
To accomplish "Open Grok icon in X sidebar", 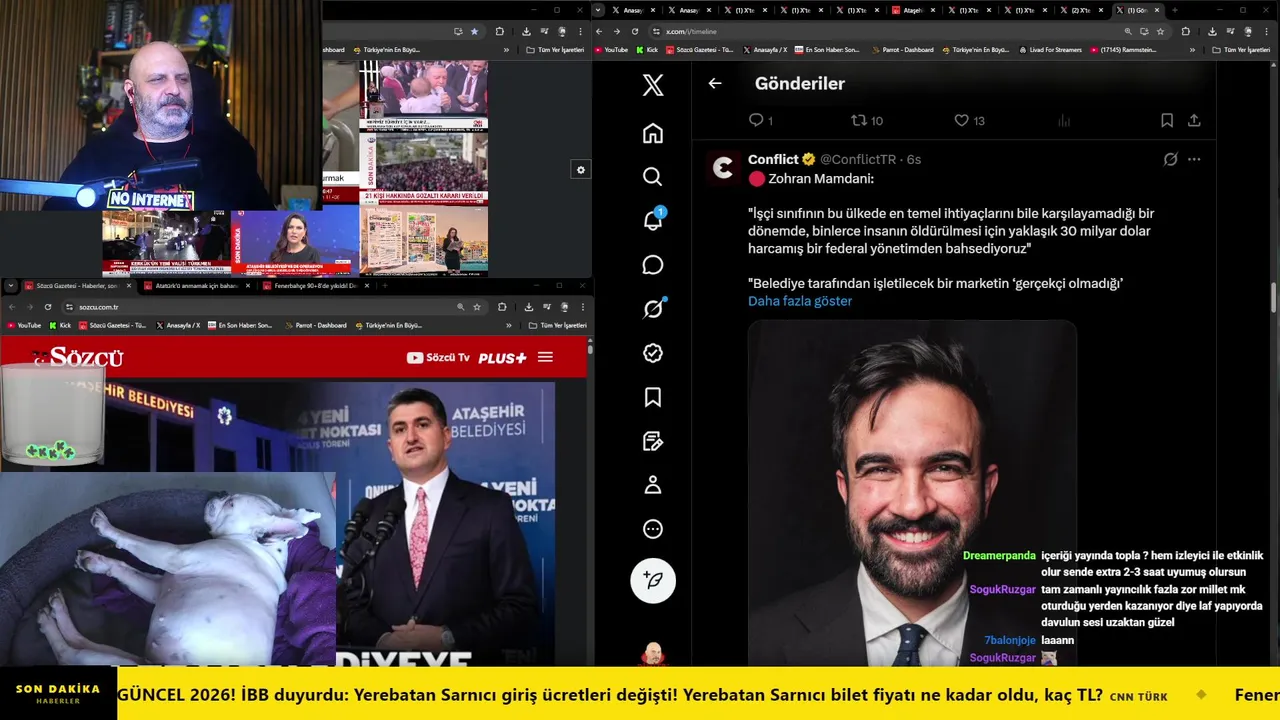I will (x=653, y=309).
